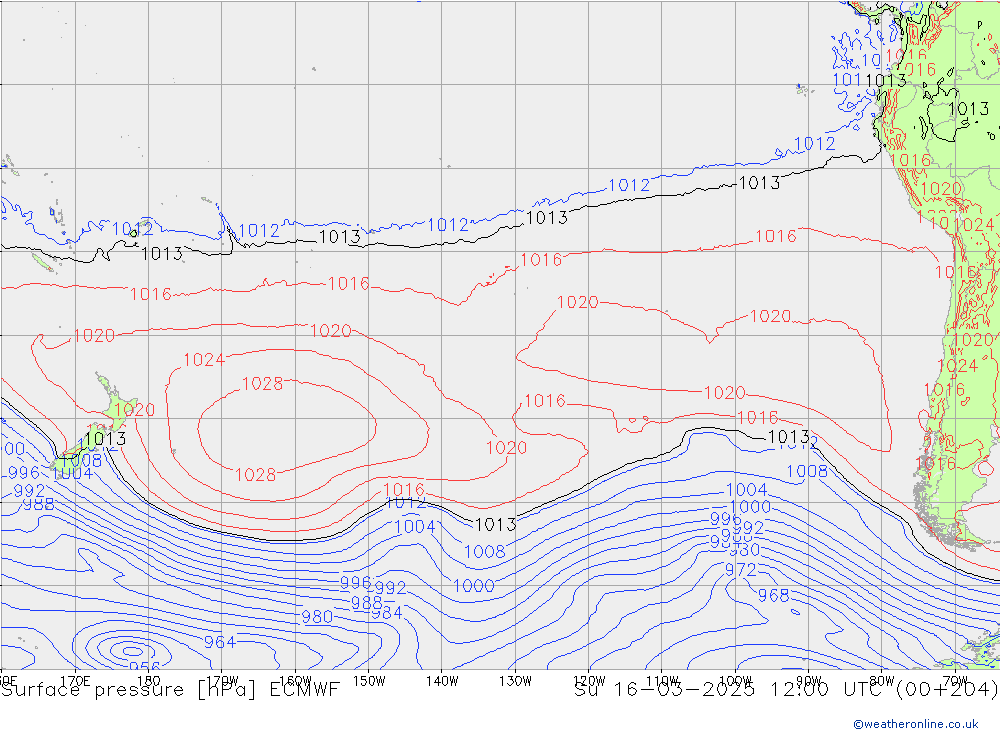Viewport: 1000px width, 733px height.
Task: Click the 180 longitude axis label
Action: pyautogui.click(x=149, y=681)
